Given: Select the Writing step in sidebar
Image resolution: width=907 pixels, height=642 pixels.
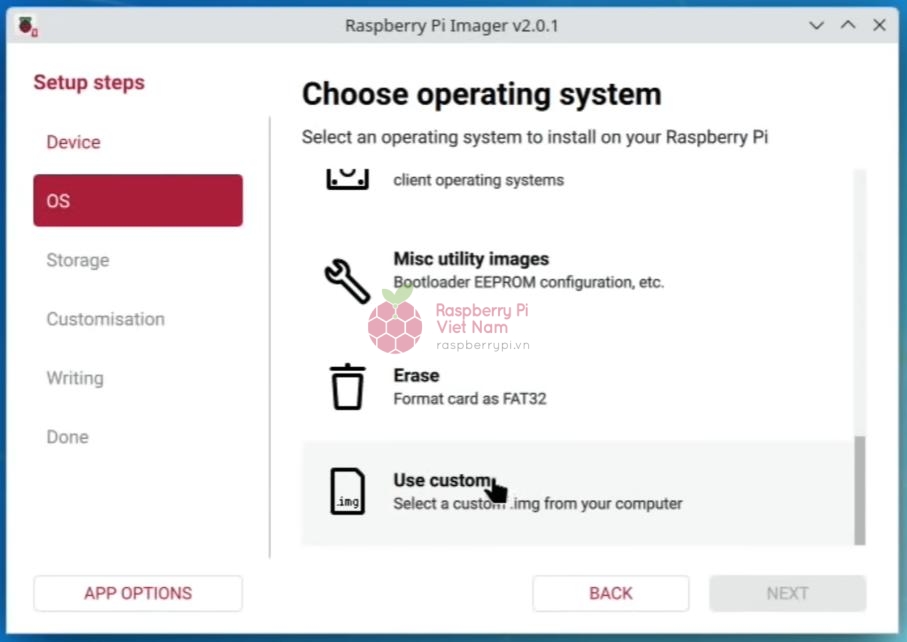Looking at the screenshot, I should (74, 378).
